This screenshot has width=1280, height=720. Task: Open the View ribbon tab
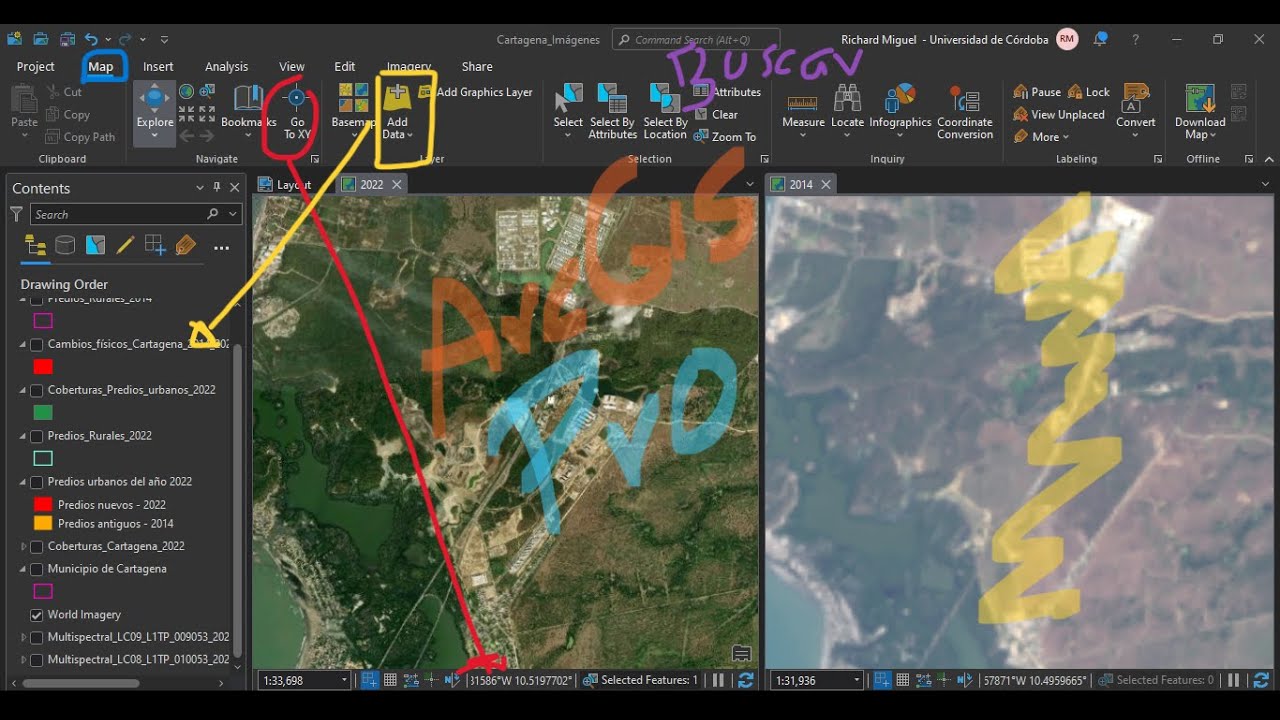pos(292,67)
